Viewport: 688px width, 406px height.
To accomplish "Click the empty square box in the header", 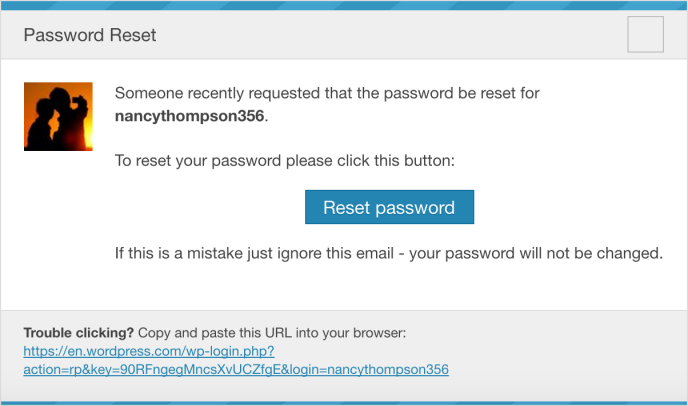I will tap(645, 34).
